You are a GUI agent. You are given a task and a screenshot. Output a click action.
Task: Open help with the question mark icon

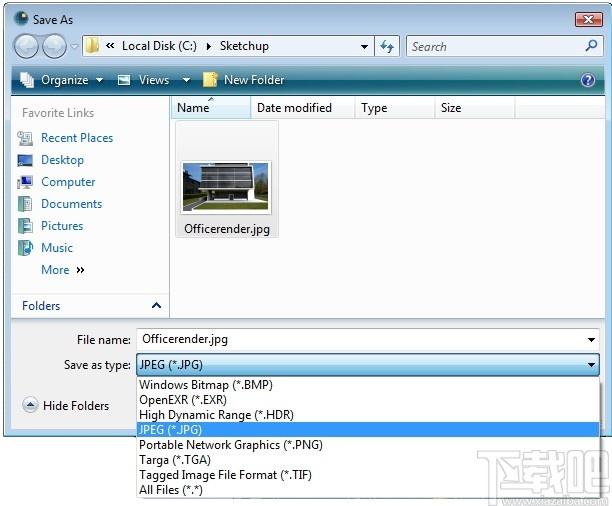point(588,80)
